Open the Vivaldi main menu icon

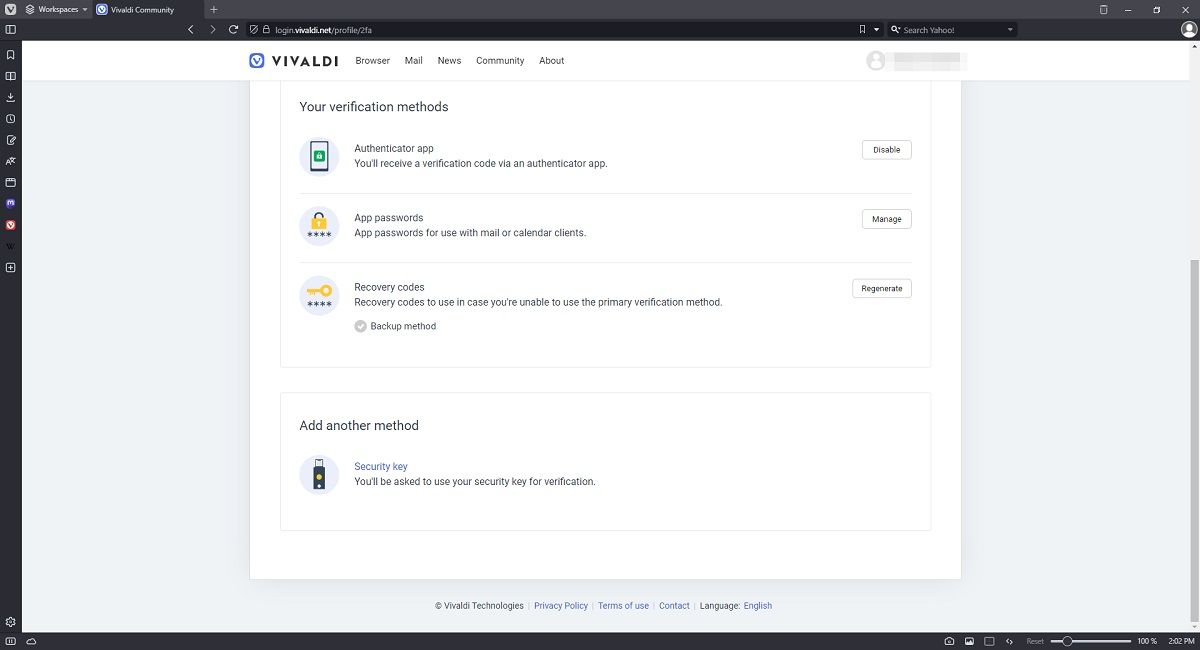(x=10, y=9)
